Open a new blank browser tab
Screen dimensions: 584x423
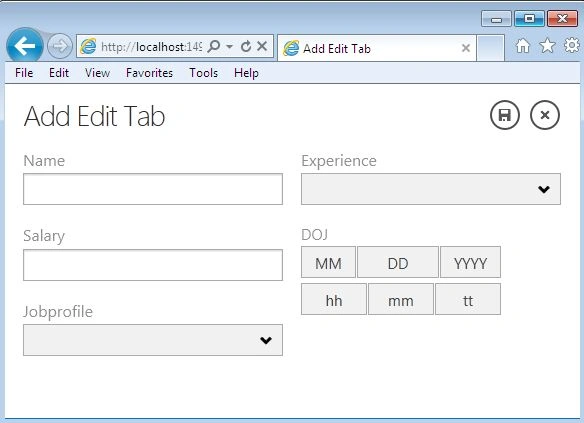coord(491,48)
